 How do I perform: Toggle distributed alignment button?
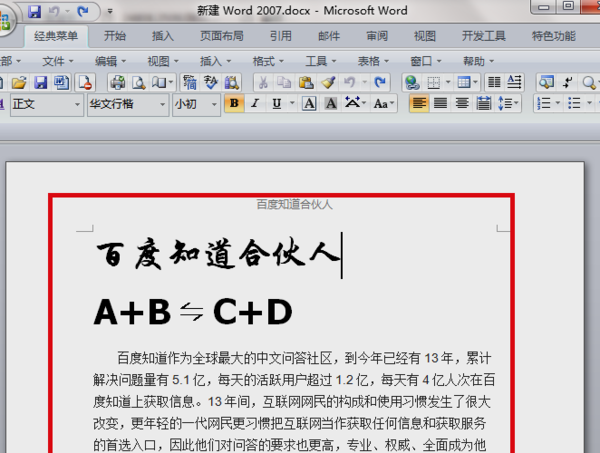(x=484, y=103)
